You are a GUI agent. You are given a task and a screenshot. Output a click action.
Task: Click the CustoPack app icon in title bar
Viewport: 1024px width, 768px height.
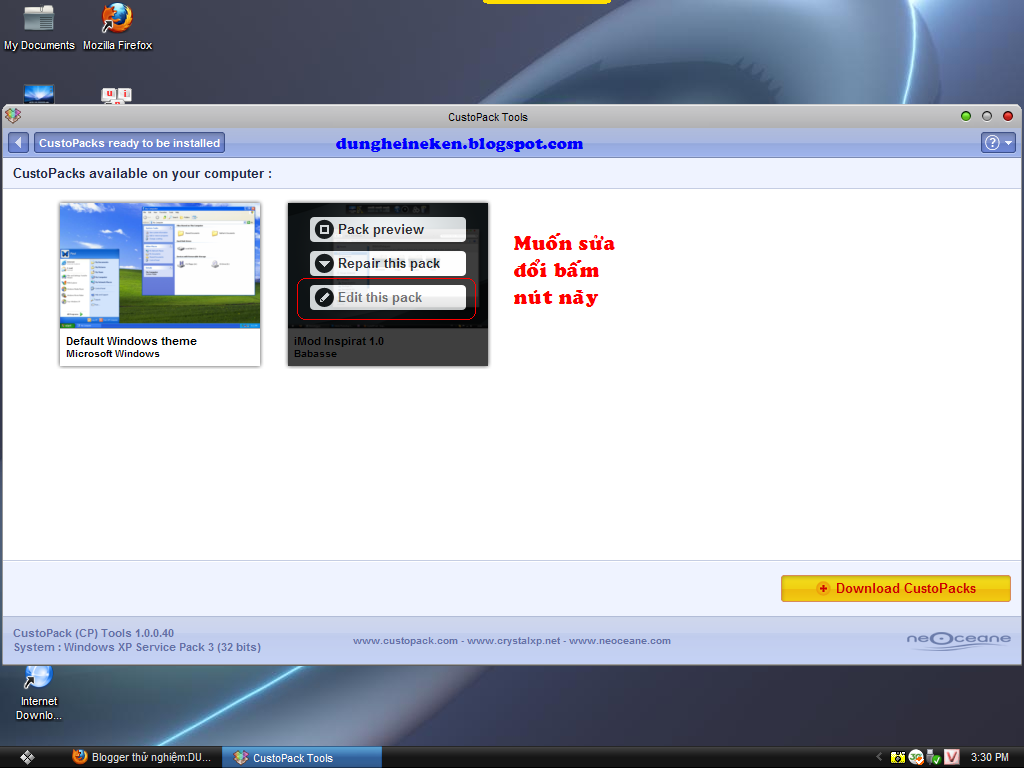(13, 116)
